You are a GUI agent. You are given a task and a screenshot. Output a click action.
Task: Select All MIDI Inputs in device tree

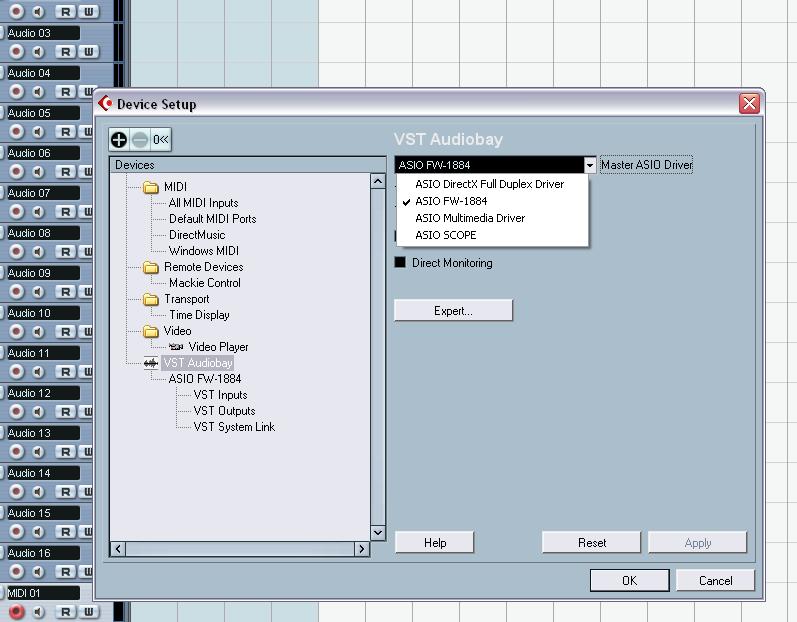203,203
